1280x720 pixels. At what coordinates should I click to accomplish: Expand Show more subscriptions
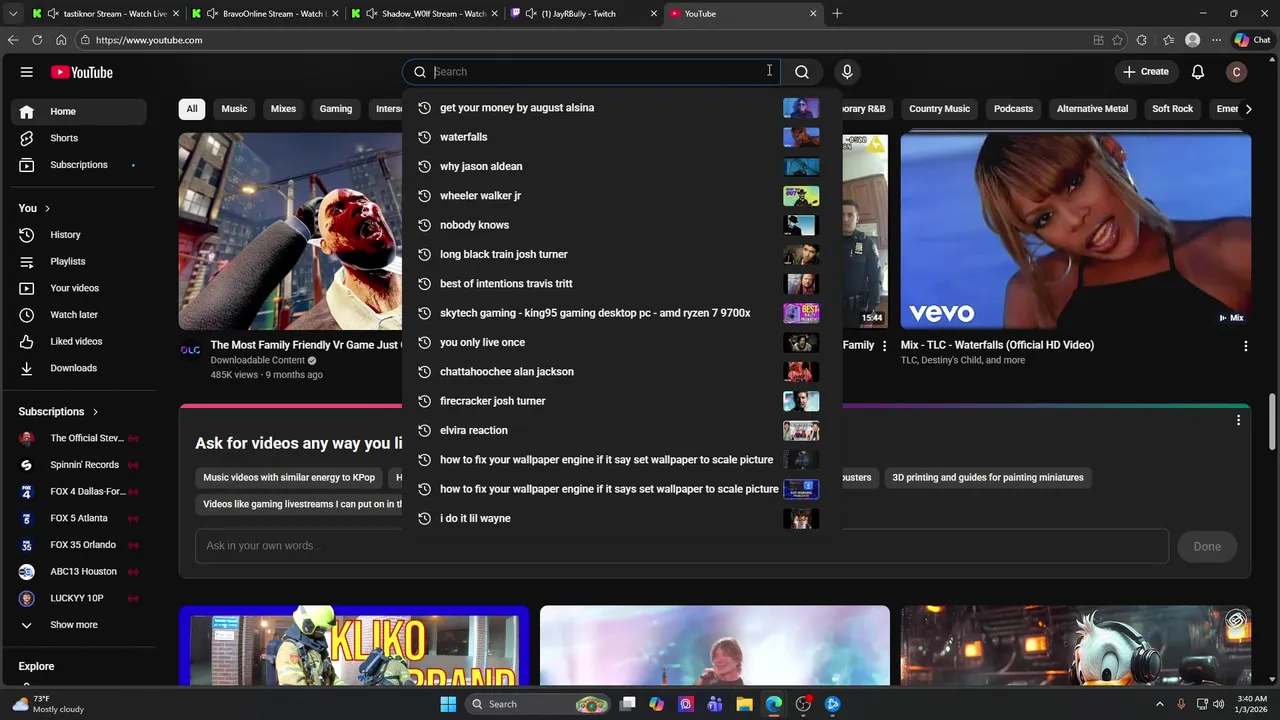pos(79,625)
